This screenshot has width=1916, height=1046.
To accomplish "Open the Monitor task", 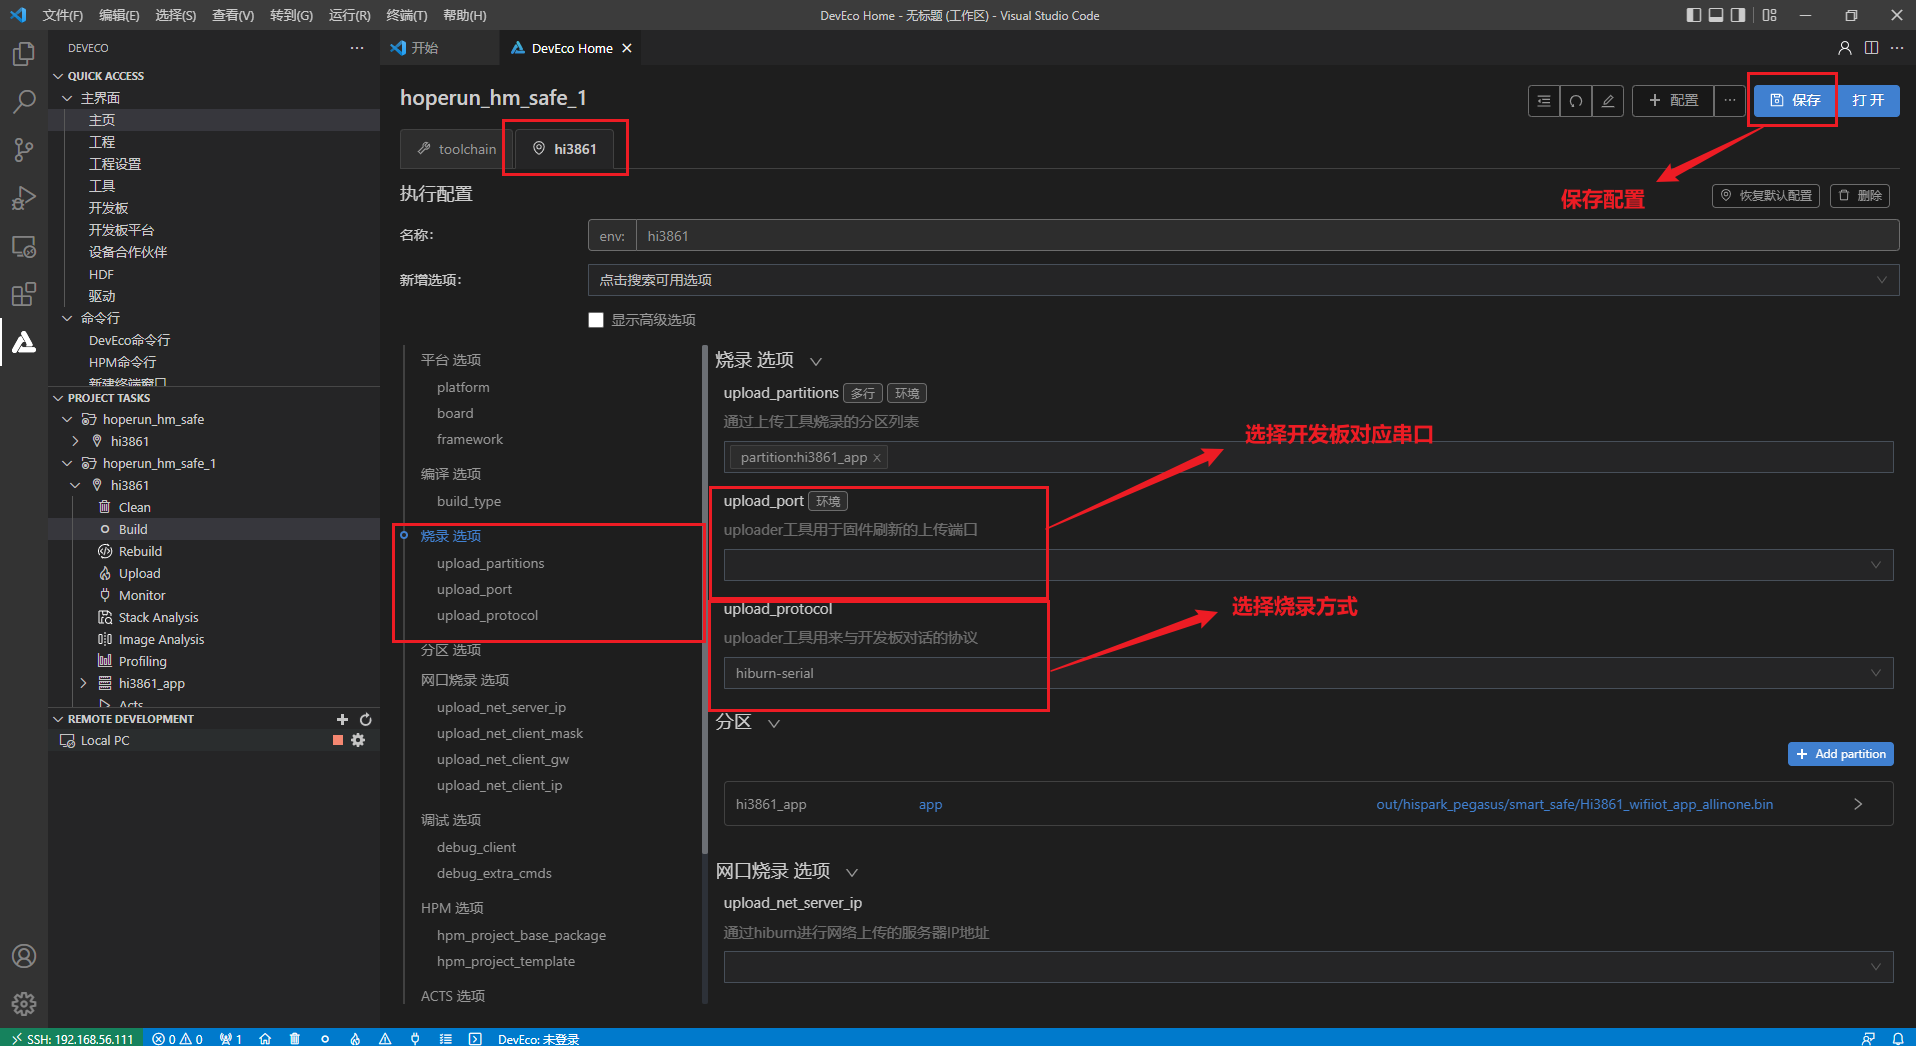I will (142, 595).
